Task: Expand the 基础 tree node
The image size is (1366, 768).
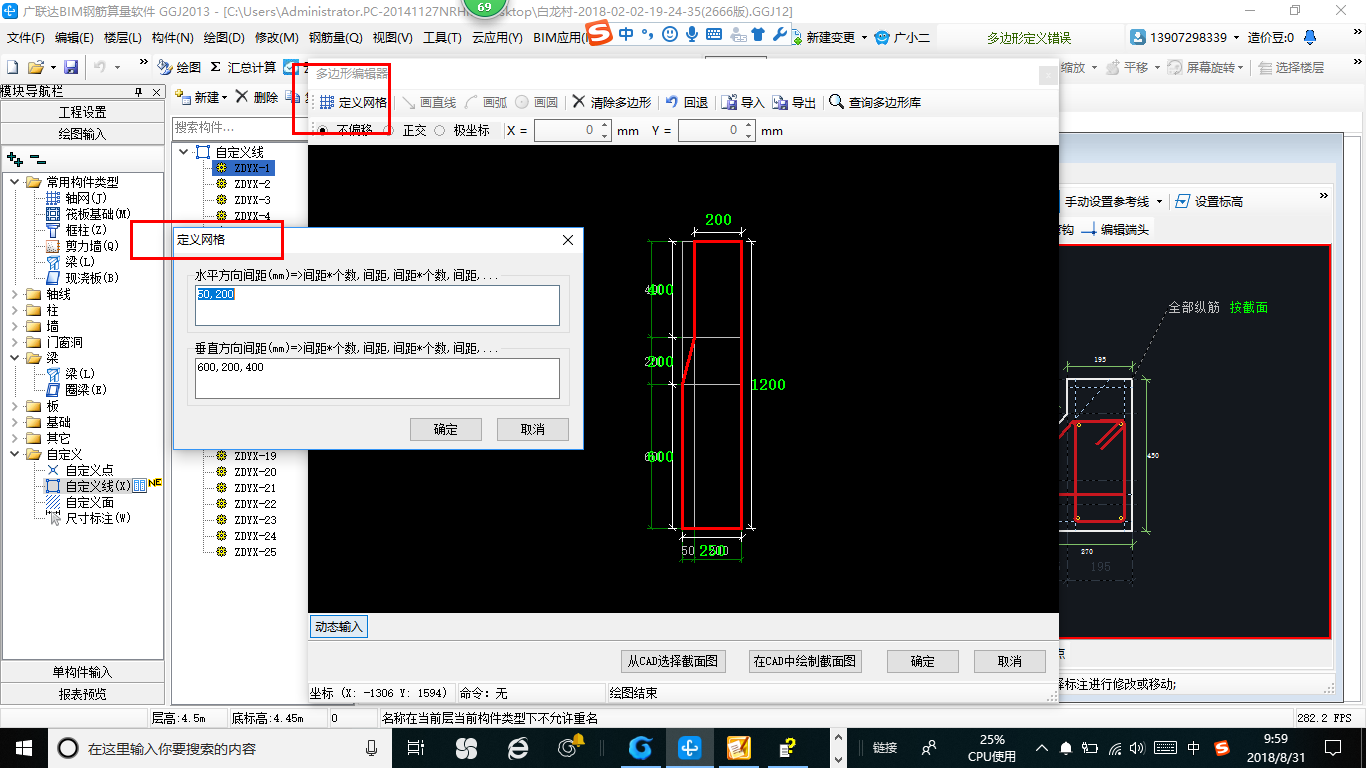Action: point(15,422)
